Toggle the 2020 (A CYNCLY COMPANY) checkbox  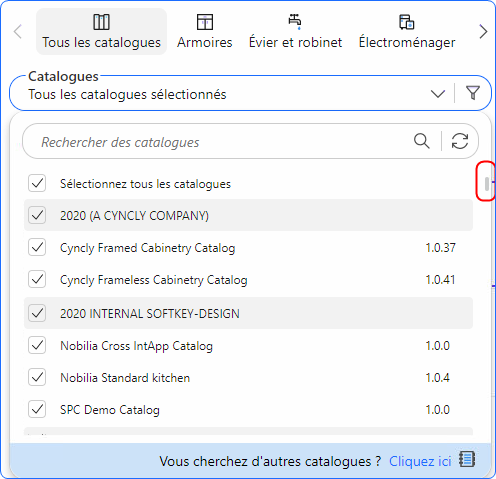37,215
